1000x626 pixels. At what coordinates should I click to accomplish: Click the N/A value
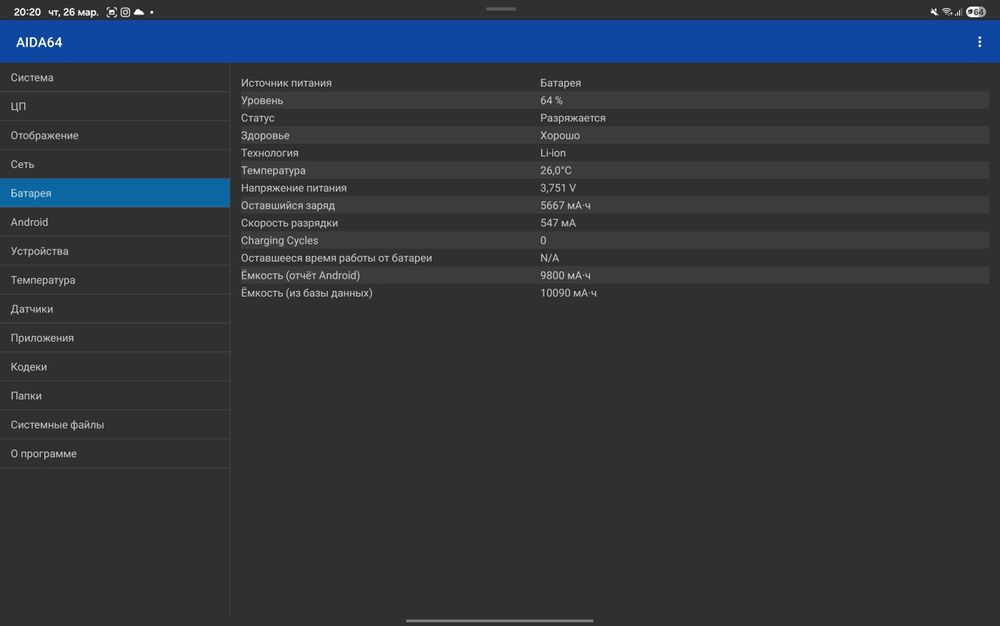(549, 258)
